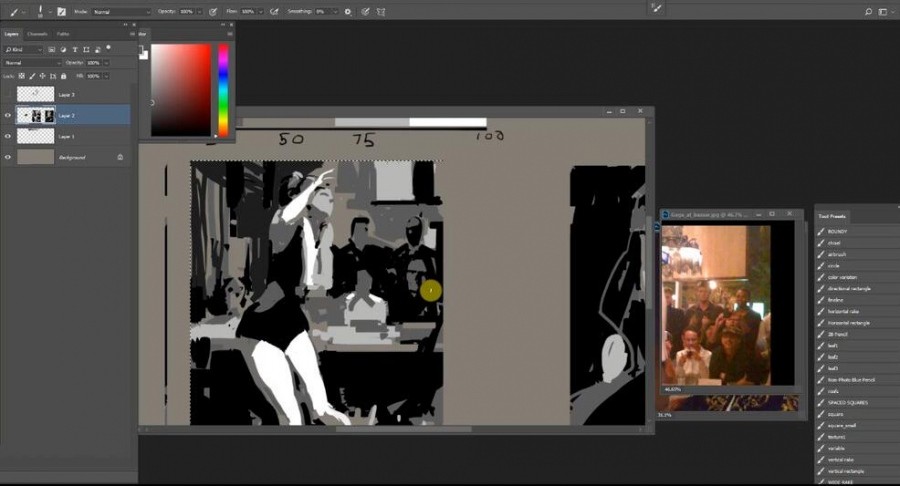Select Layer 1 thumbnail

36,136
